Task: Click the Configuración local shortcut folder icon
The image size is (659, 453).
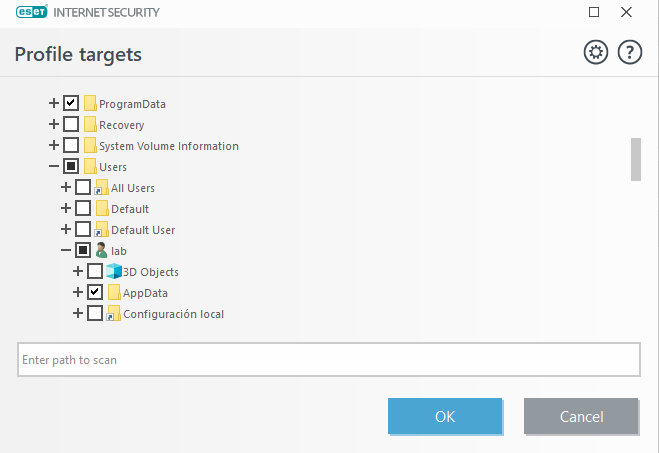Action: click(x=113, y=314)
